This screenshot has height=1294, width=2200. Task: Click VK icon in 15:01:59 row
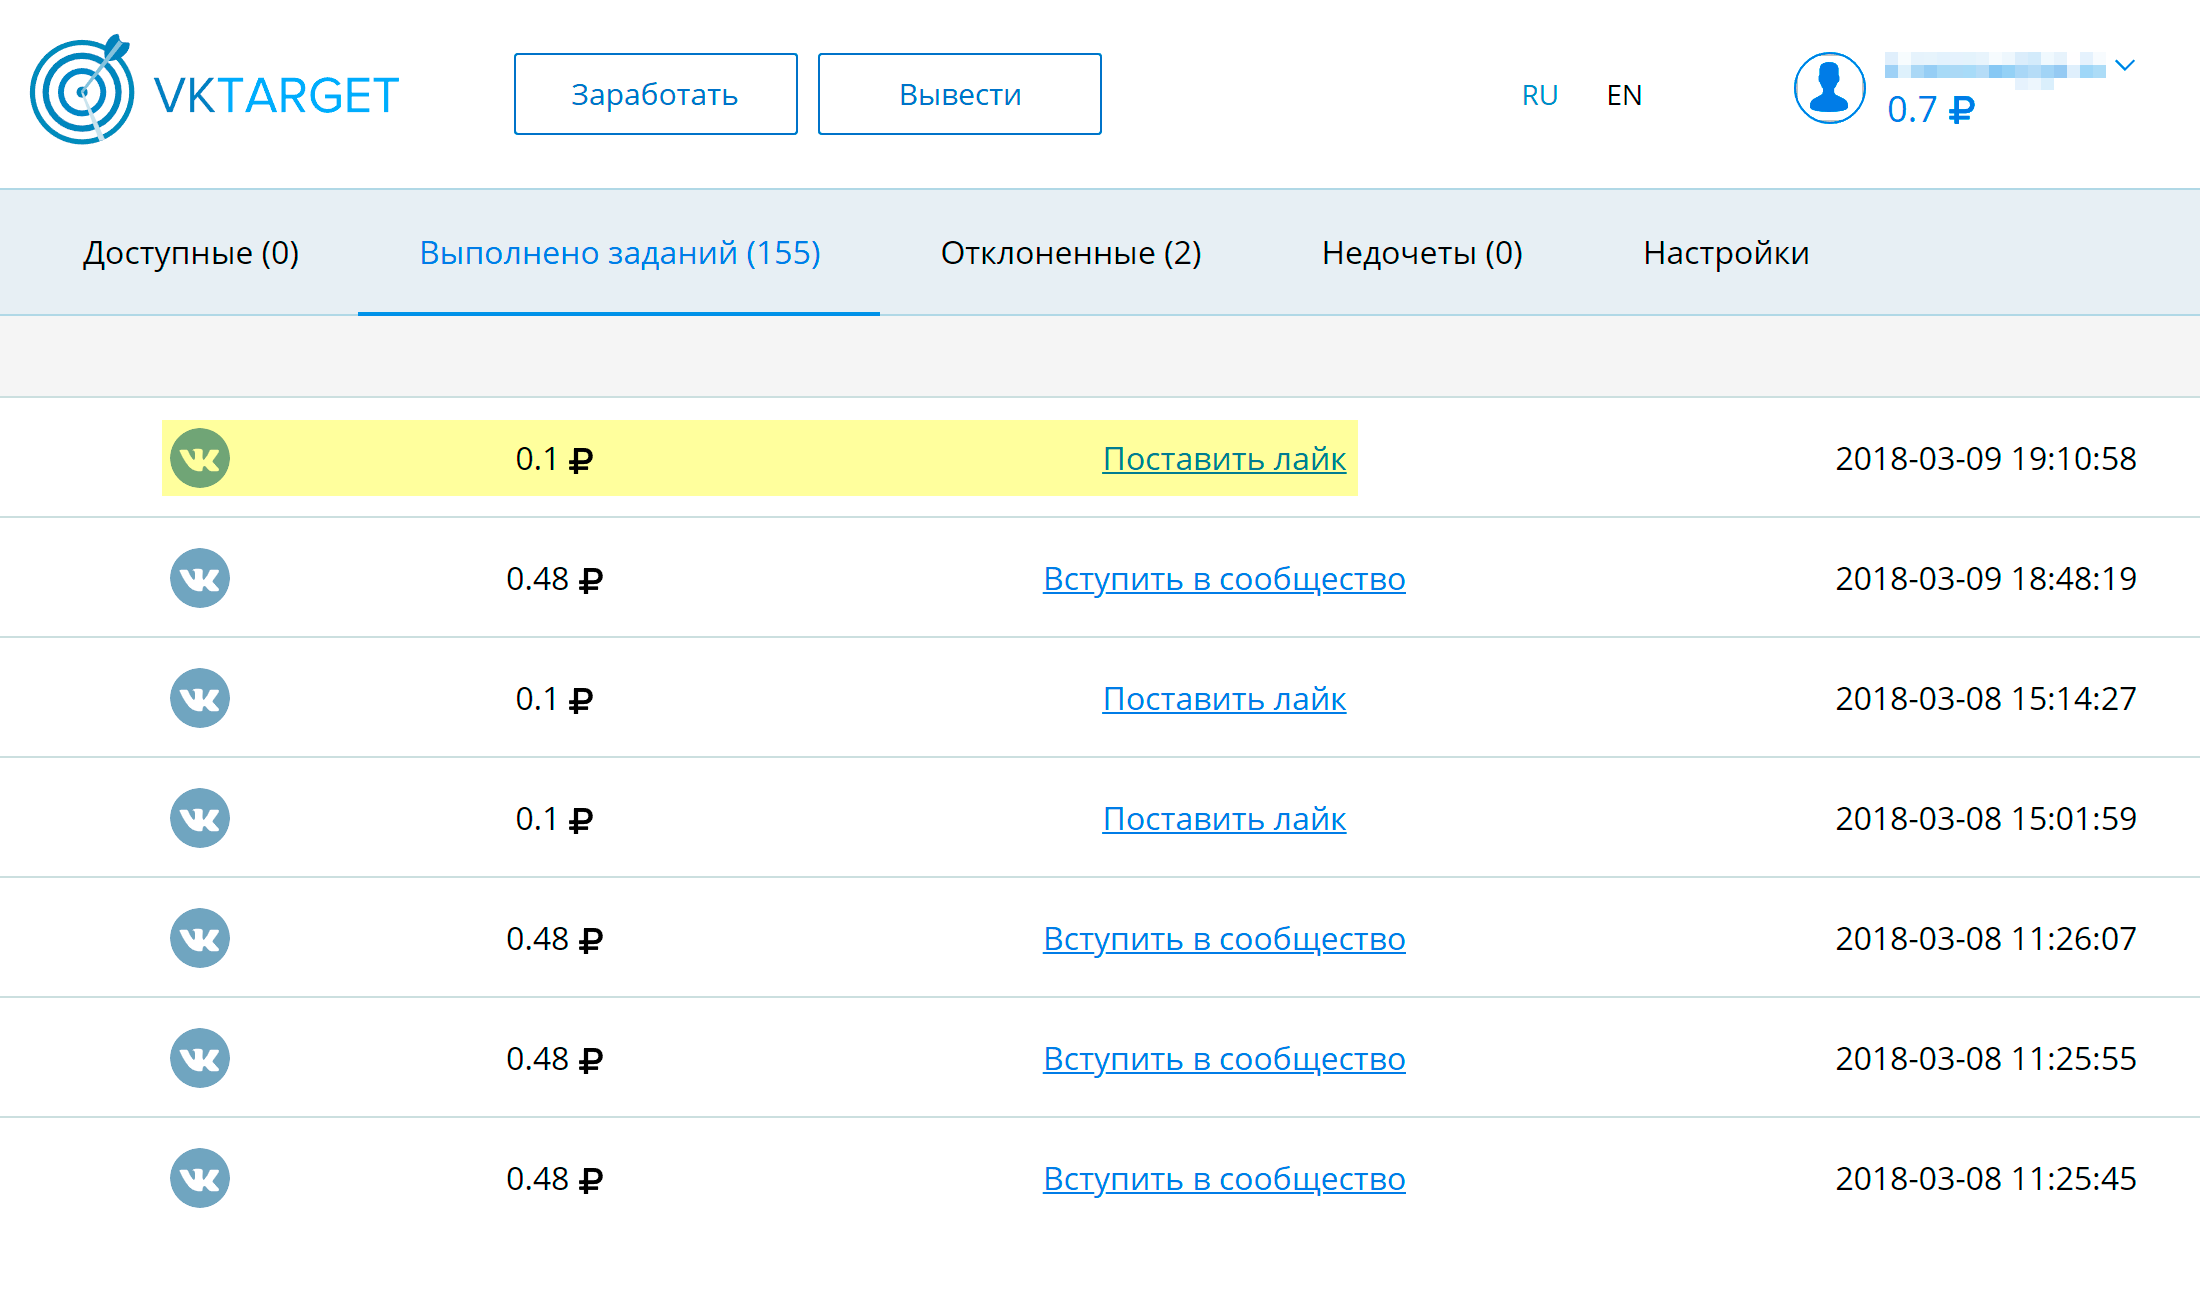[200, 818]
